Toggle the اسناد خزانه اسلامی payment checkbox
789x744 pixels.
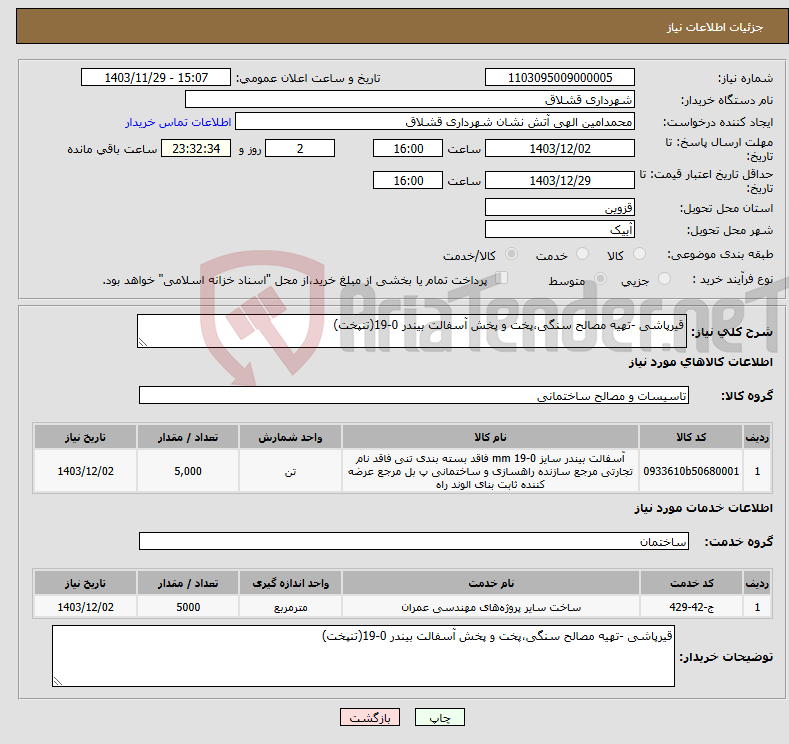(501, 278)
